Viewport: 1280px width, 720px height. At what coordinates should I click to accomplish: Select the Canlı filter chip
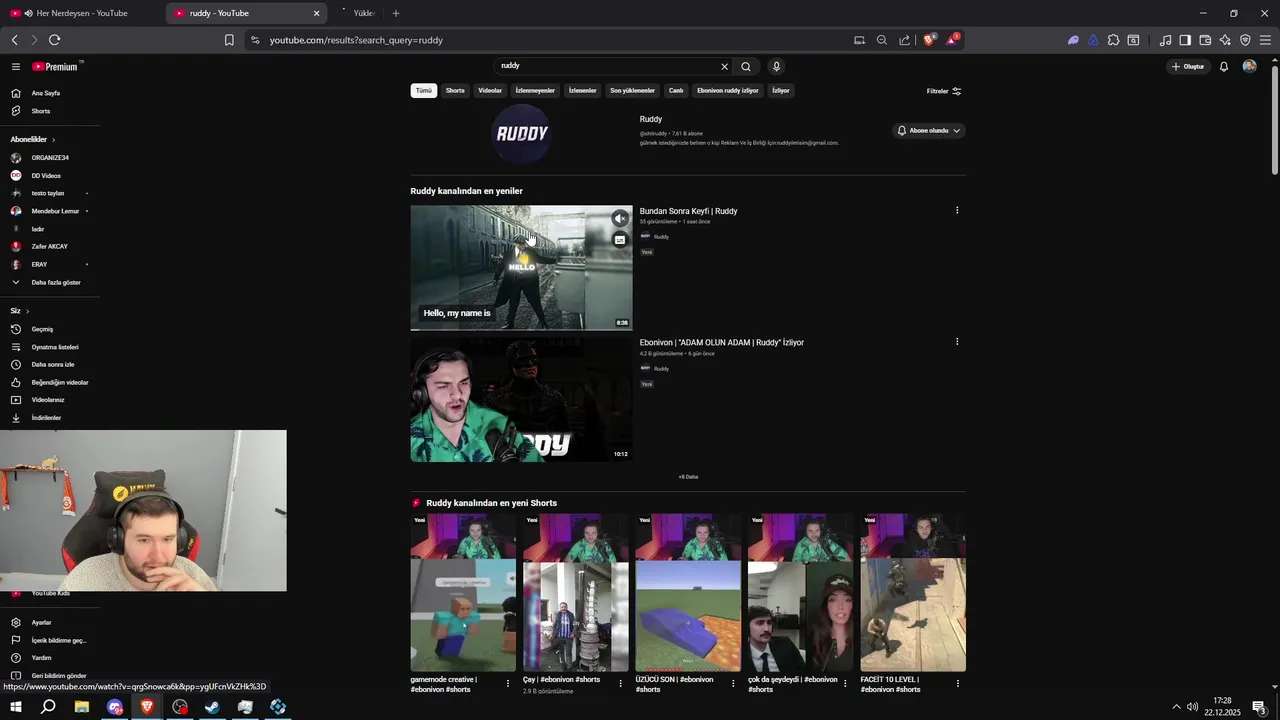tap(676, 90)
